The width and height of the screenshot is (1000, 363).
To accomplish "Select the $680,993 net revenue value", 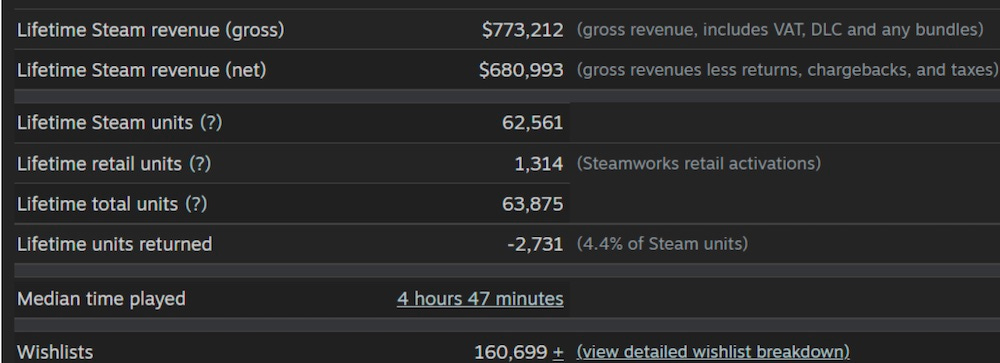I will [x=521, y=70].
